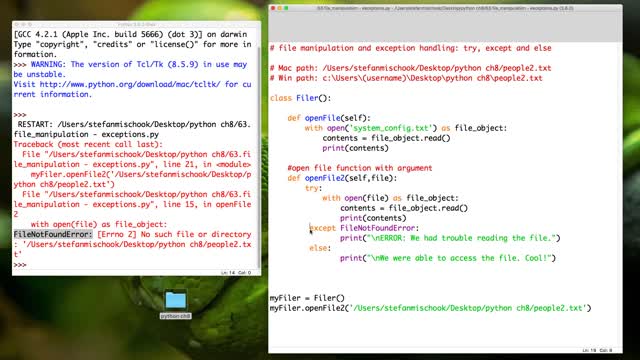
Task: Click 'print(contents)' inside openFile method
Action: point(355,148)
